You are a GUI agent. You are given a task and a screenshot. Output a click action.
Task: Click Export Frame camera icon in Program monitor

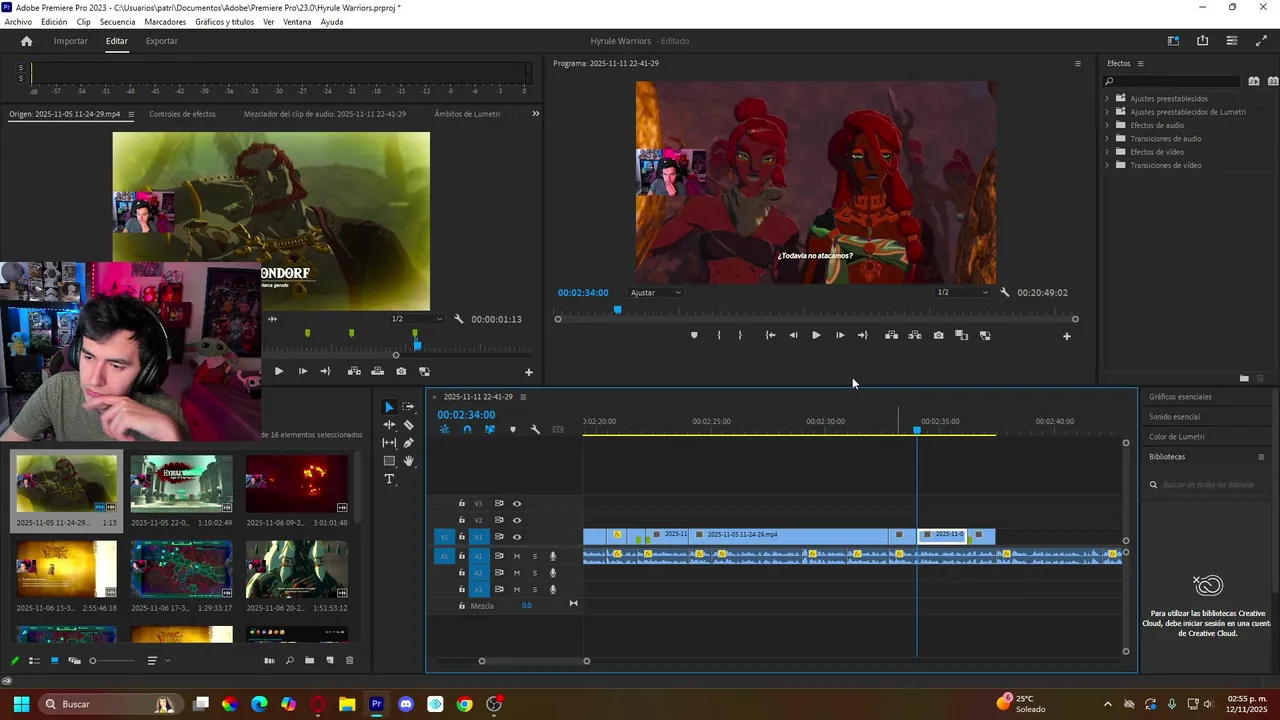point(938,336)
